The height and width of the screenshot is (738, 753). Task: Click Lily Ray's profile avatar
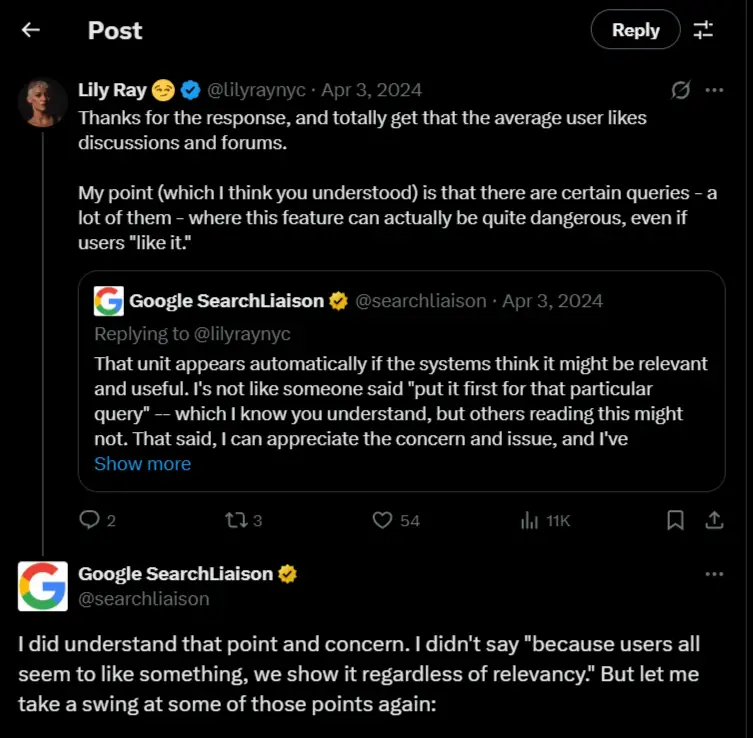[42, 100]
